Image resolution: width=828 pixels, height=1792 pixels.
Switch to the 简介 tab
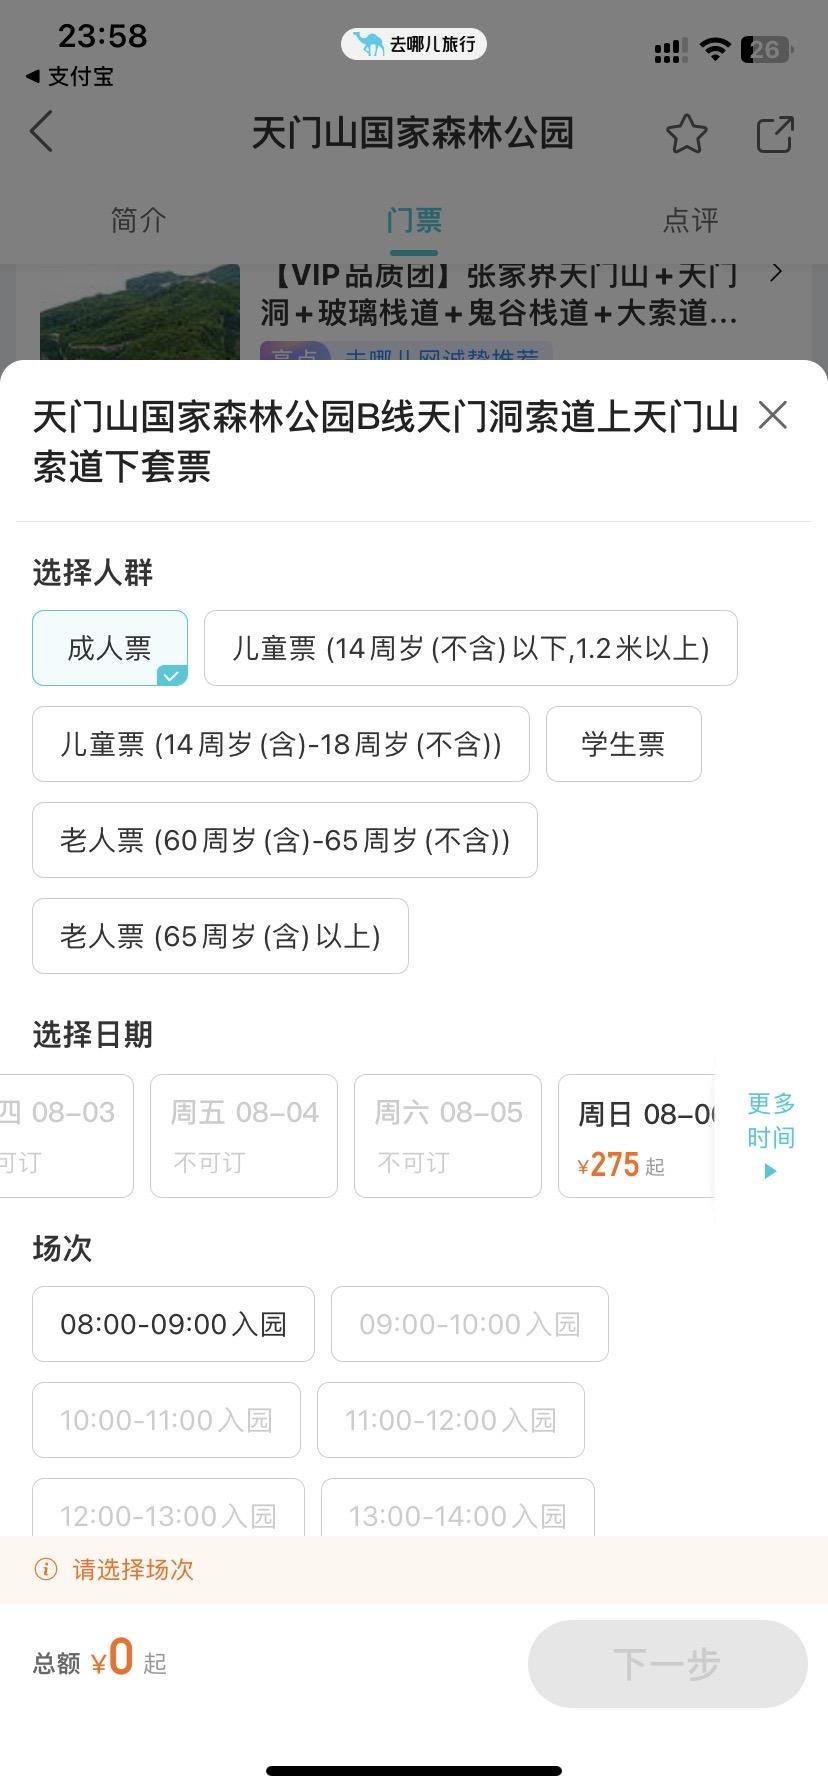(138, 220)
